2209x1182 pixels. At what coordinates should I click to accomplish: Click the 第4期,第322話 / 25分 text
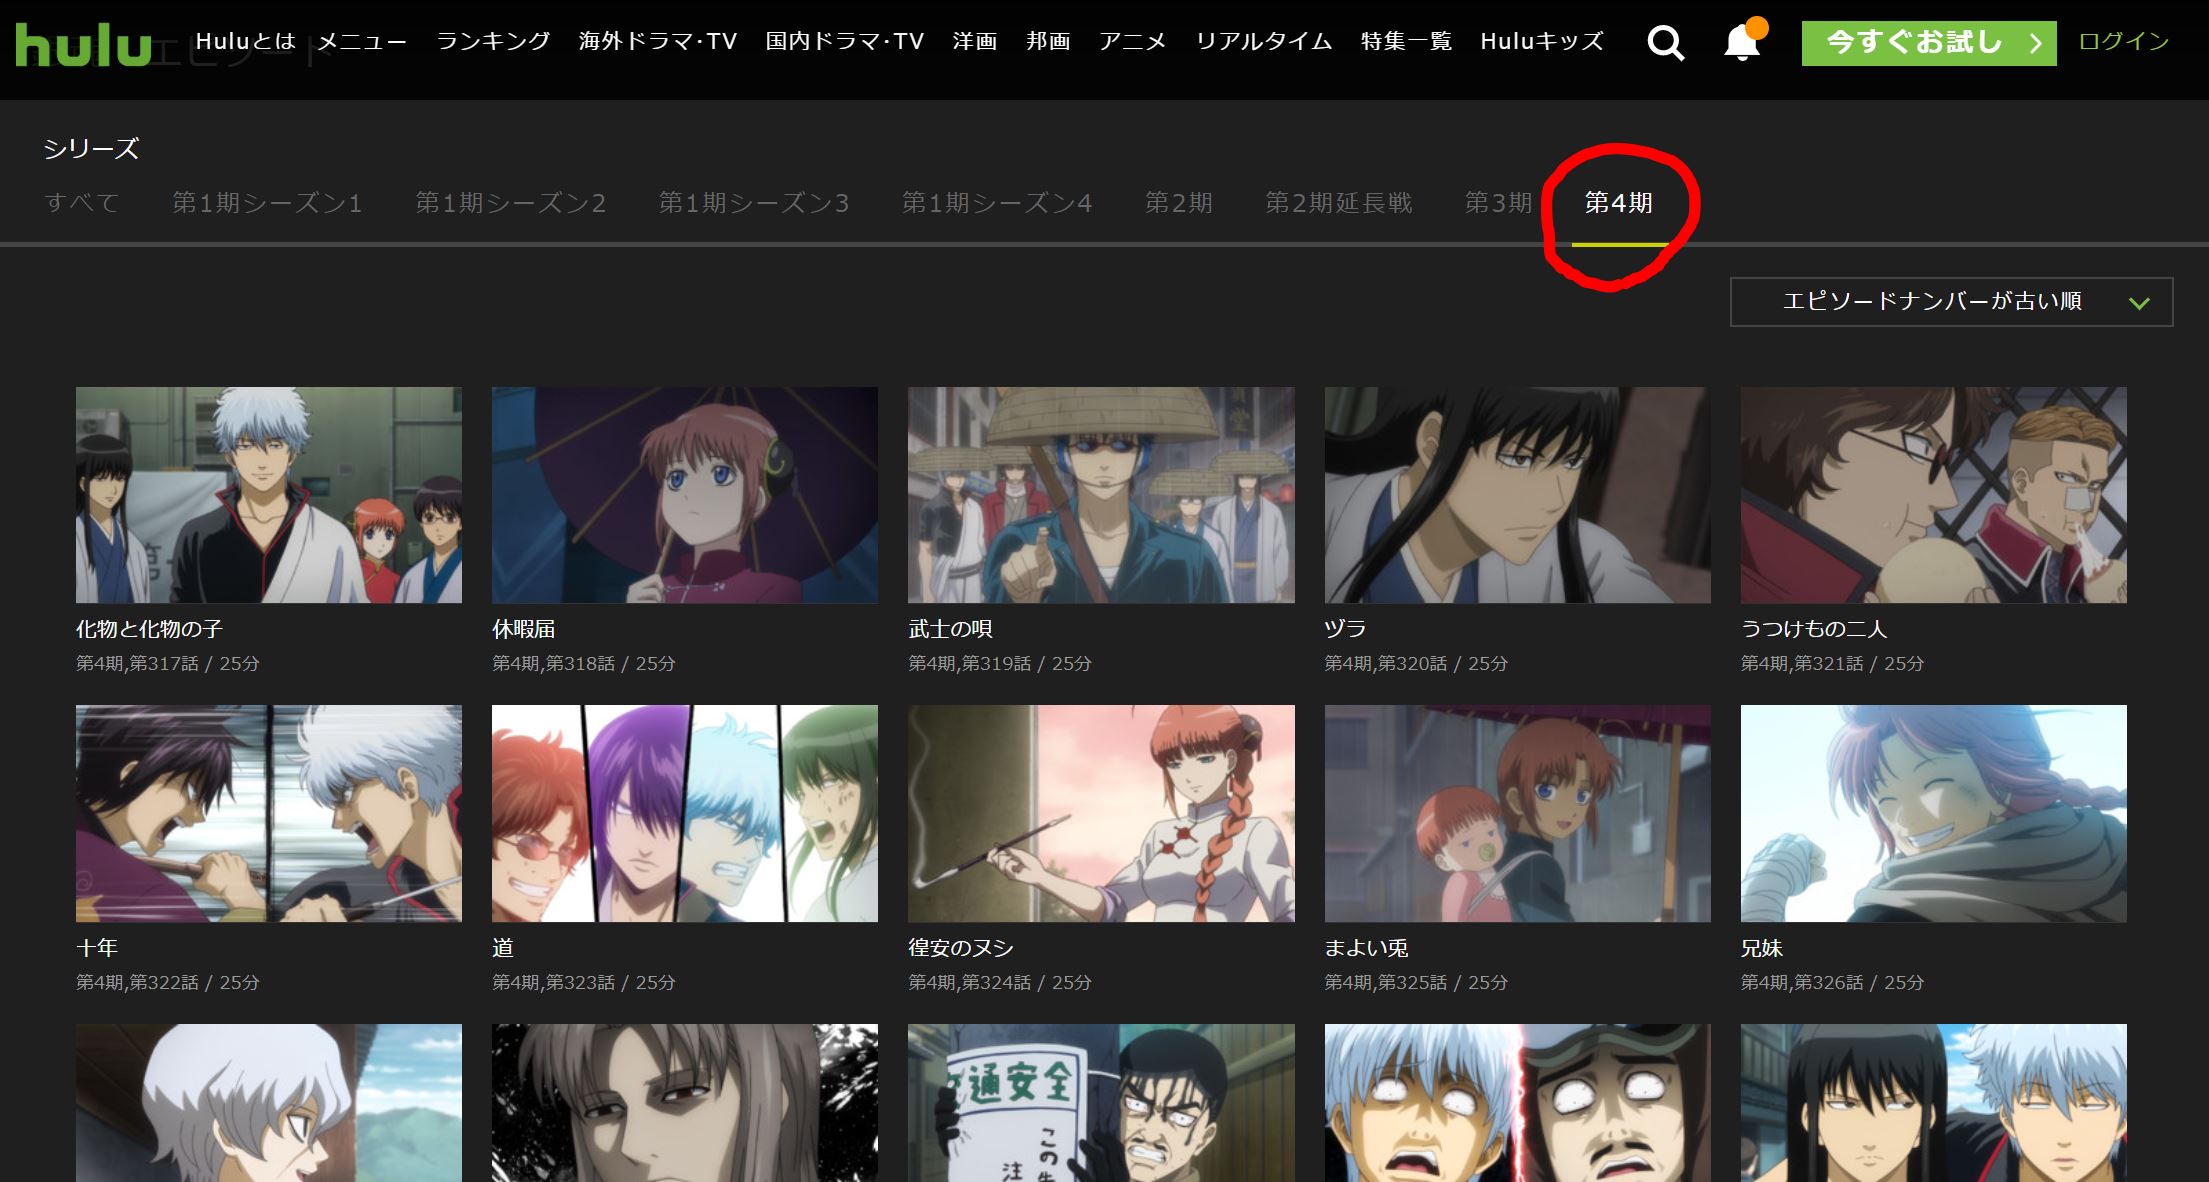pyautogui.click(x=168, y=983)
